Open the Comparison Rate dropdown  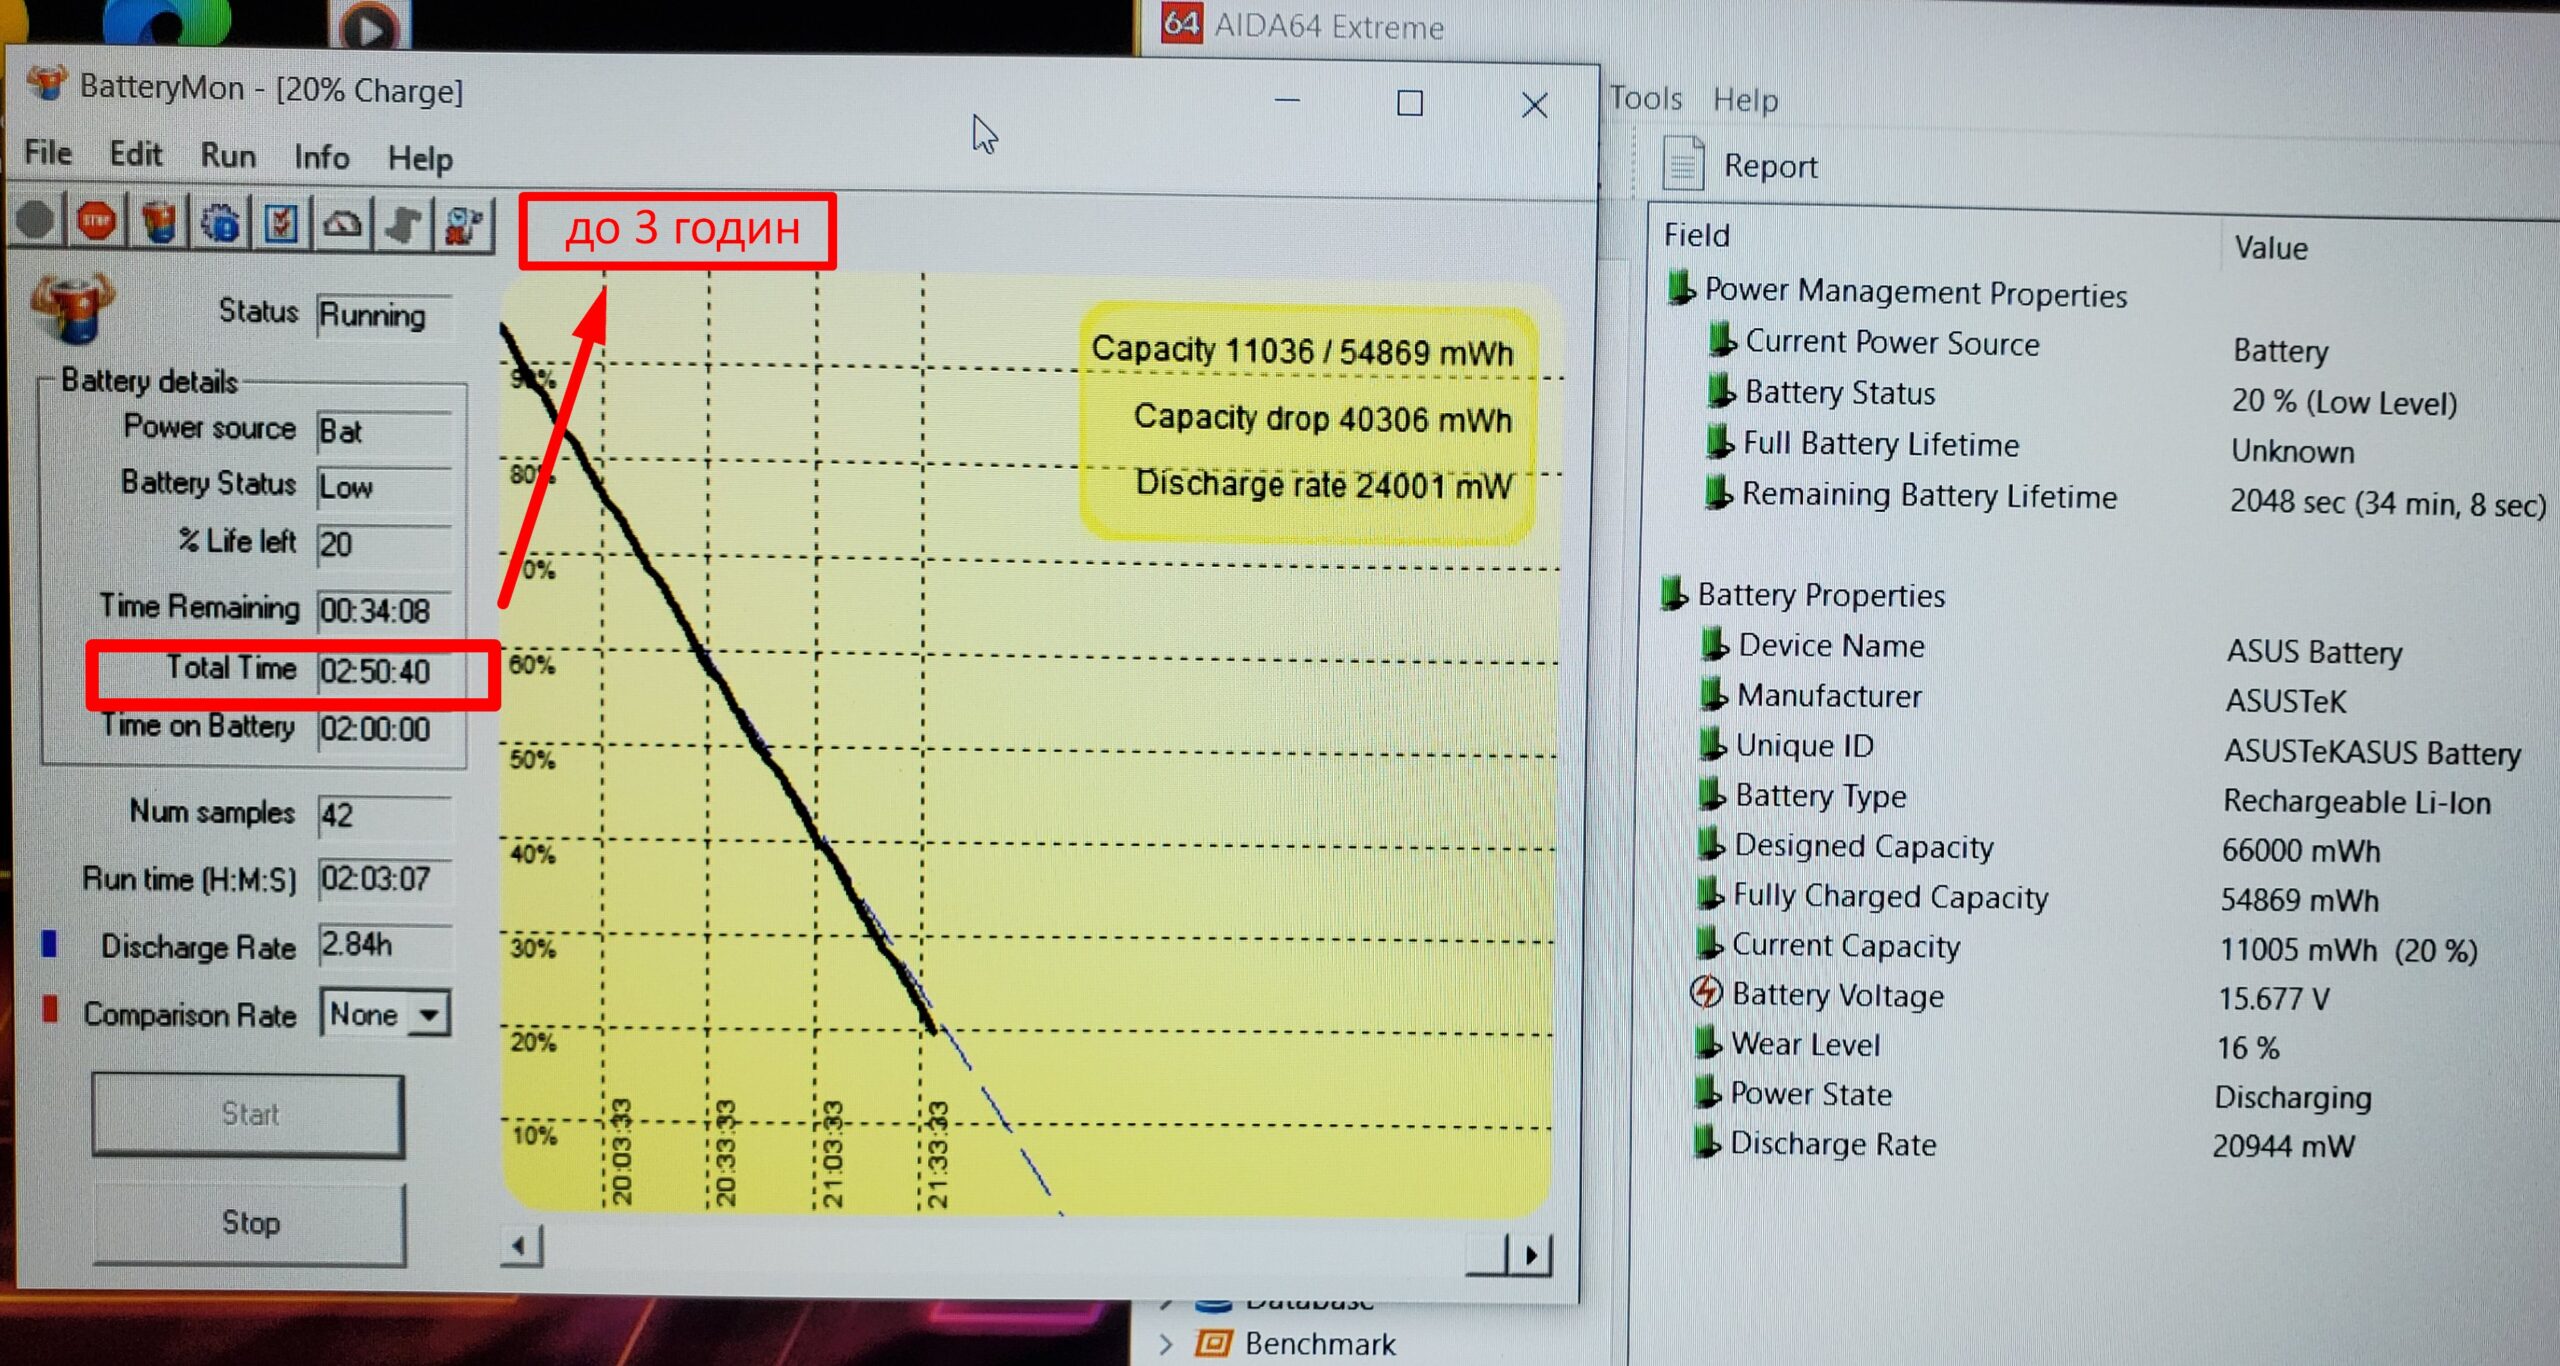click(x=429, y=1014)
